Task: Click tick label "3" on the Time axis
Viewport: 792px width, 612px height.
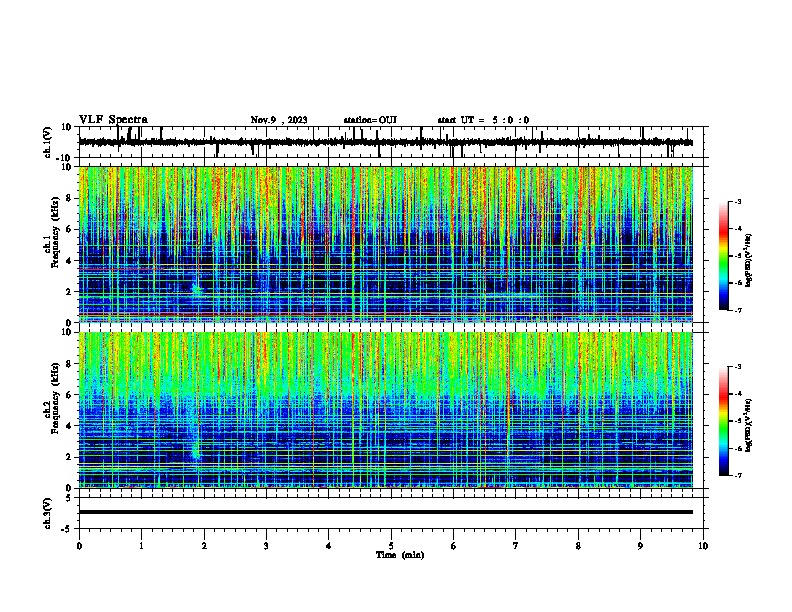Action: click(266, 546)
